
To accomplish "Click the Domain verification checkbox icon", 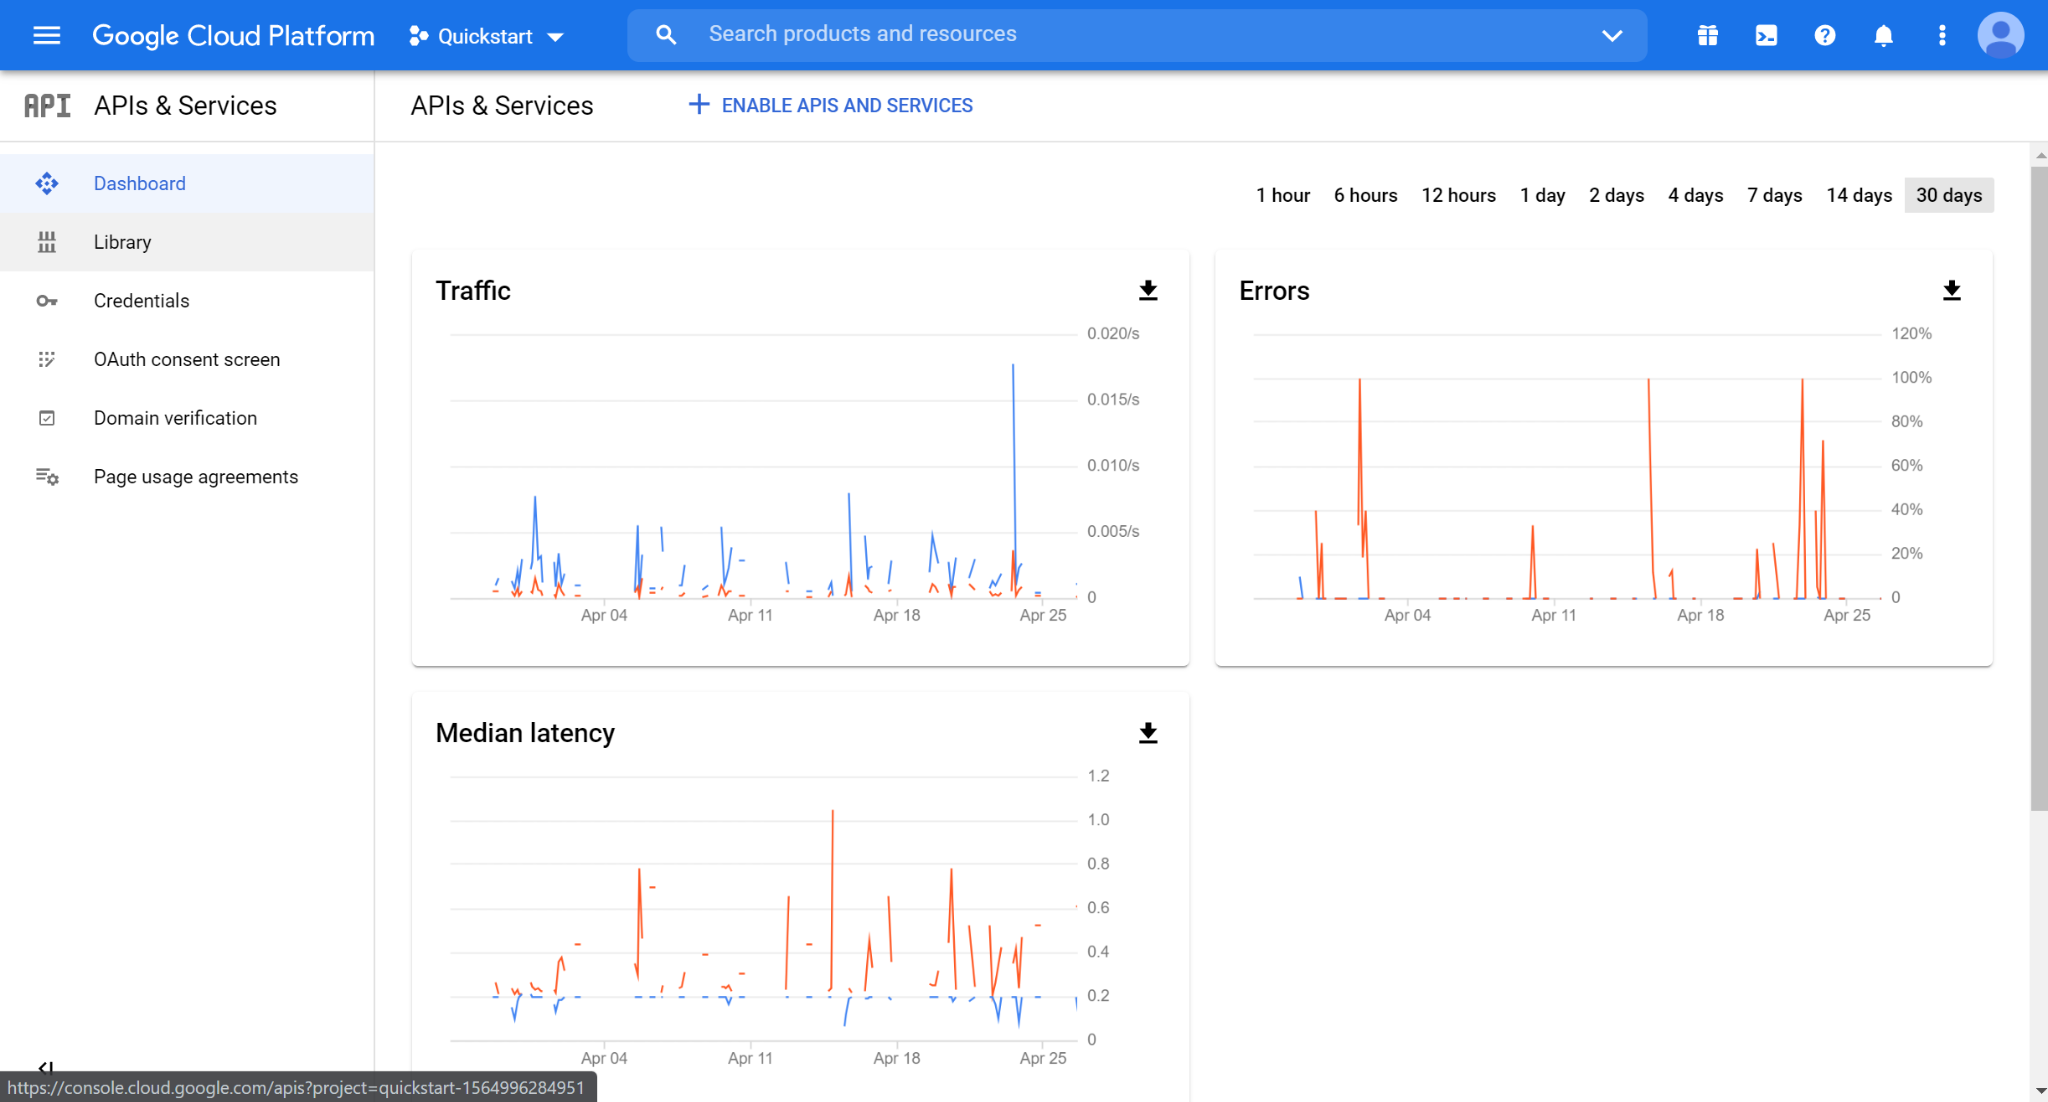I will pyautogui.click(x=46, y=418).
